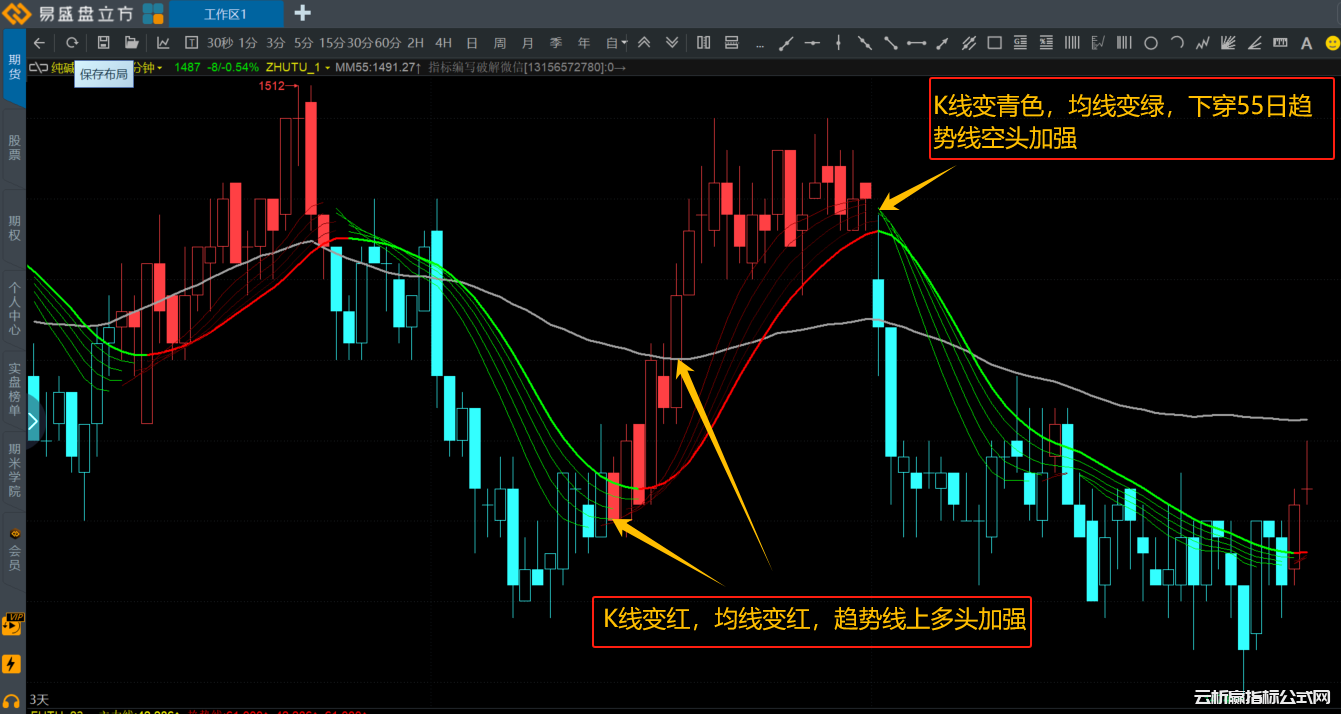Select the text annotation A tool
The image size is (1341, 714).
point(1306,43)
